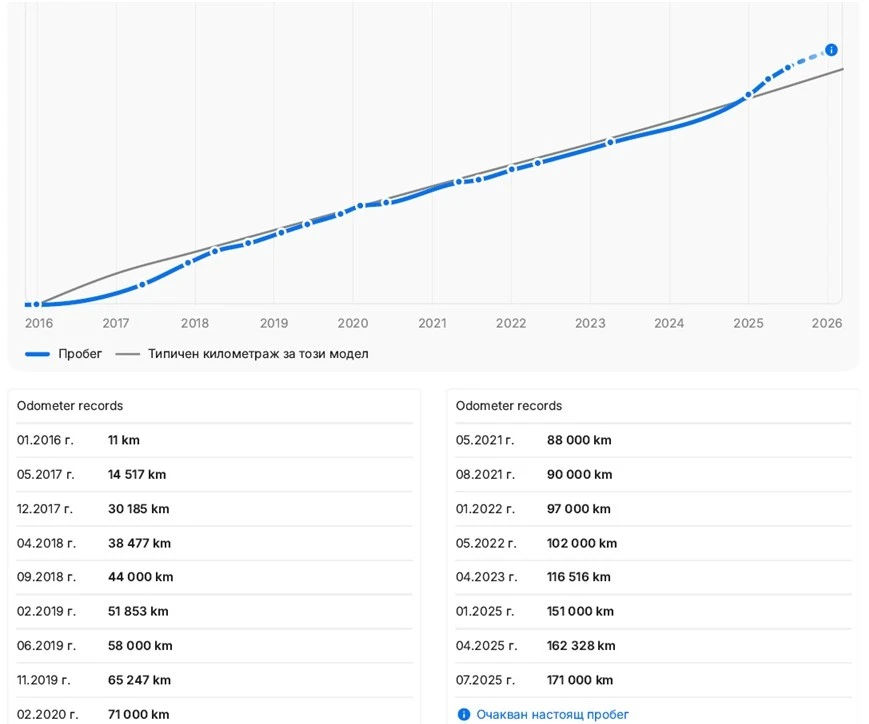
Task: Select the 04.2025 record with 162 328 km
Action: point(652,646)
